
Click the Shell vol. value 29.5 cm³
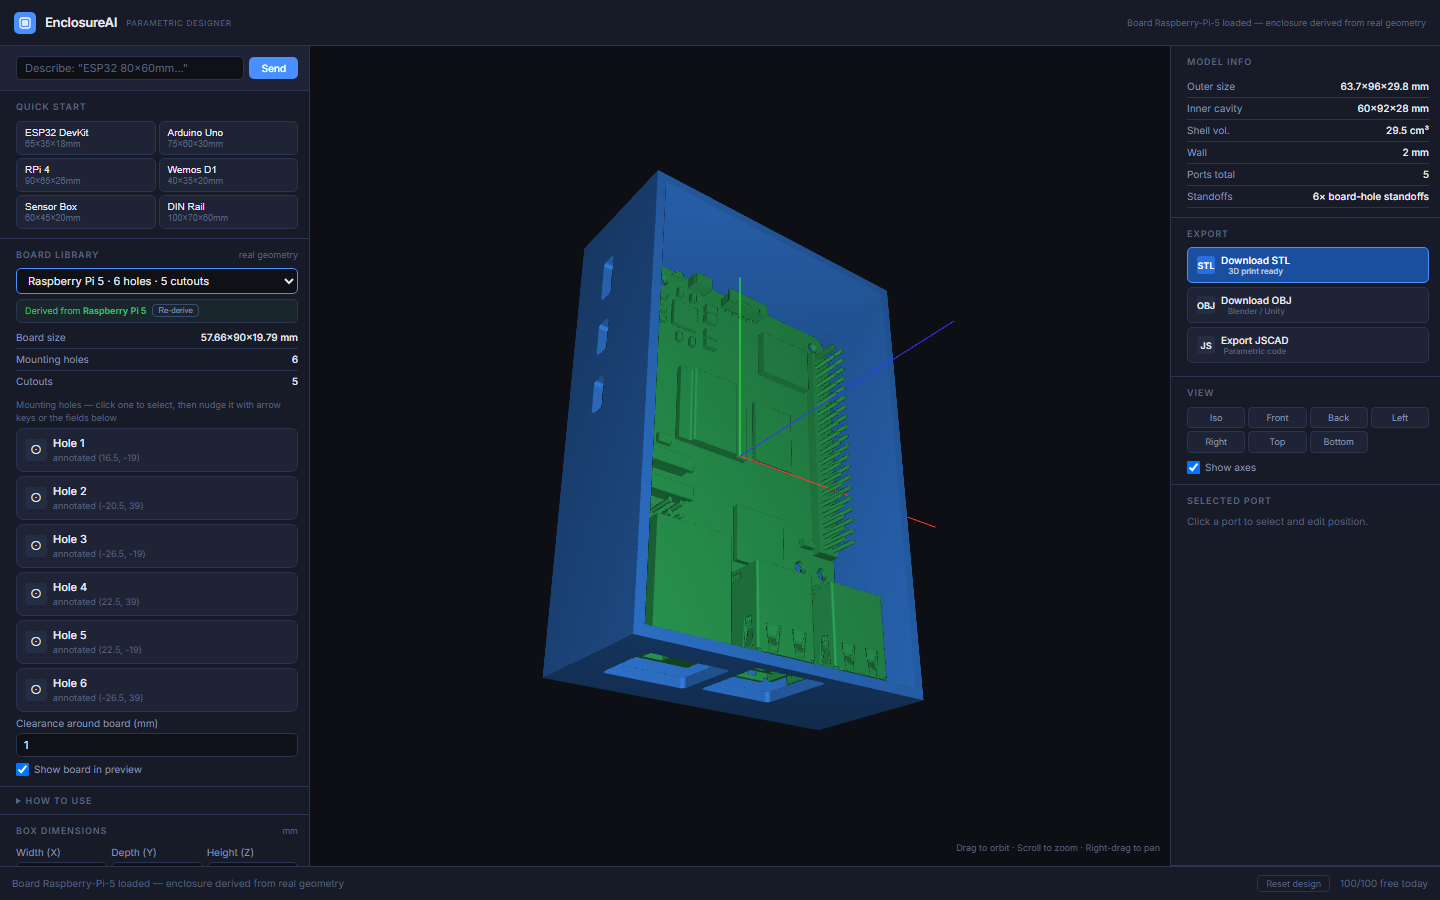1407,131
